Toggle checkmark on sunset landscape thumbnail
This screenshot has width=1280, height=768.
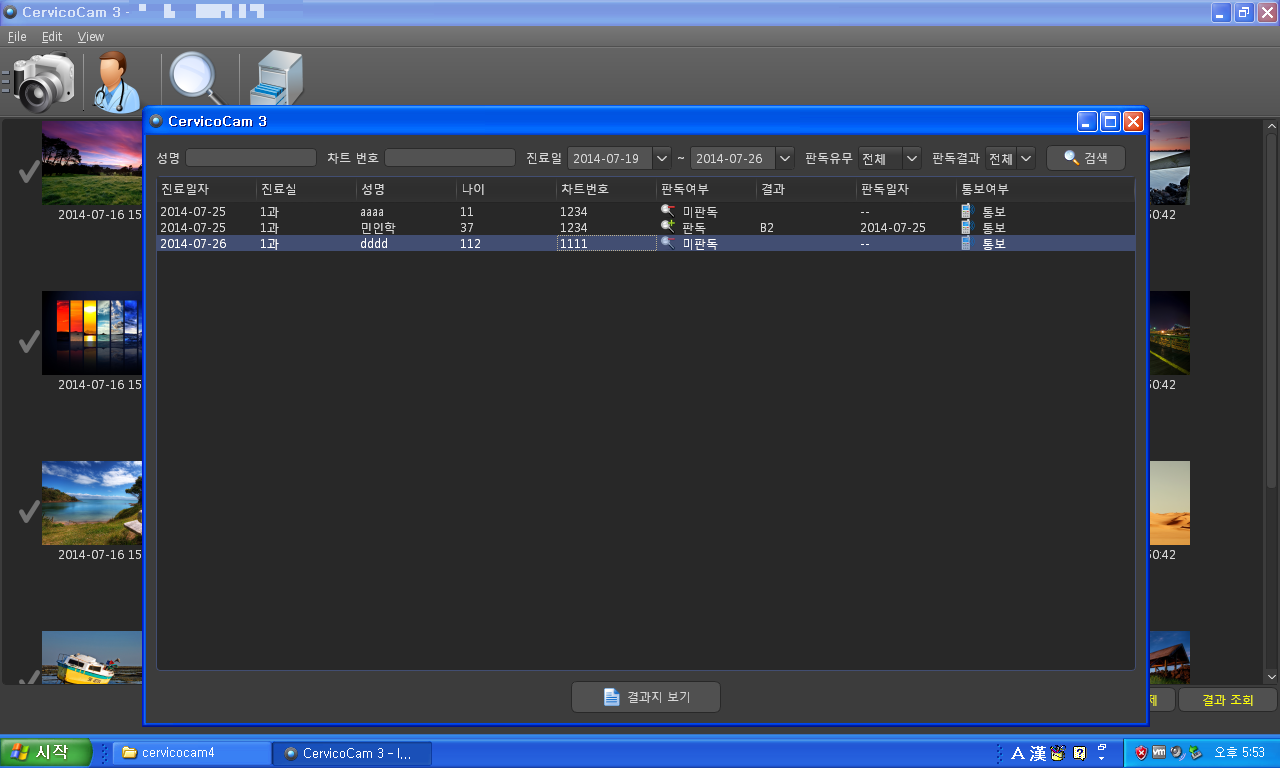click(x=29, y=172)
